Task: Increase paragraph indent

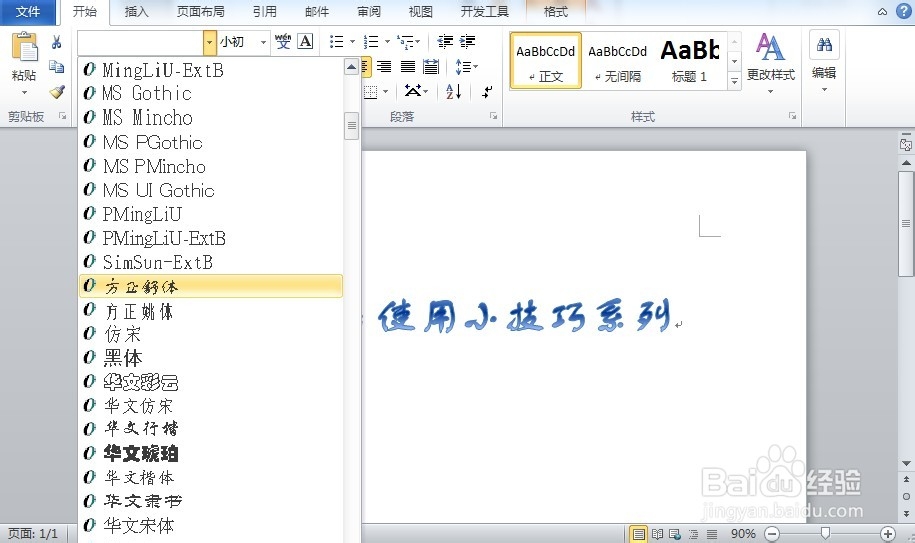Action: point(467,41)
